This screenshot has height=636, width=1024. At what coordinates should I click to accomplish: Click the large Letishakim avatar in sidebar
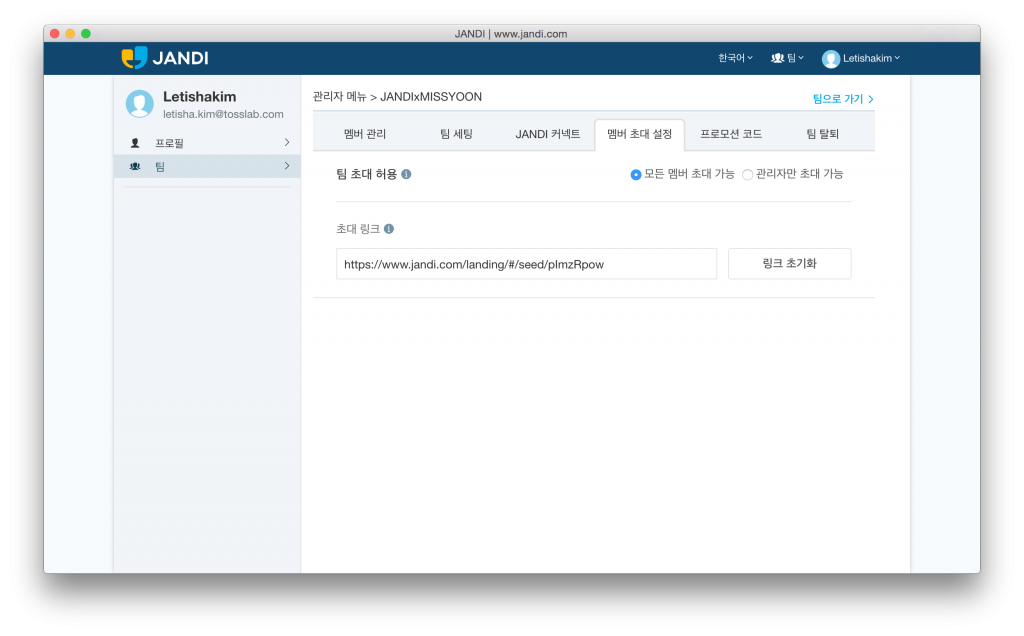140,104
